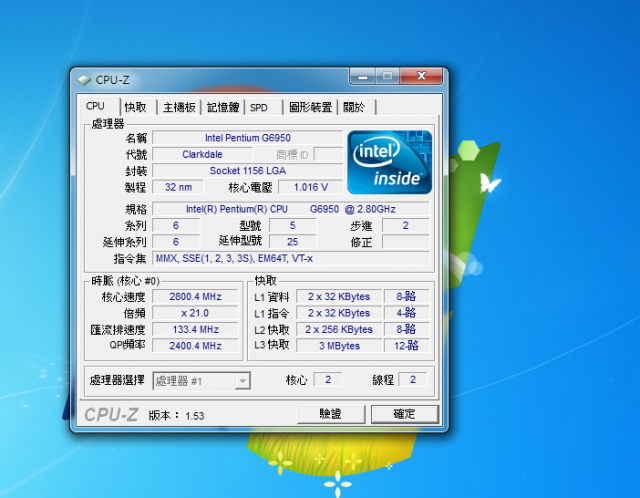Click the 線程 count value

(413, 380)
